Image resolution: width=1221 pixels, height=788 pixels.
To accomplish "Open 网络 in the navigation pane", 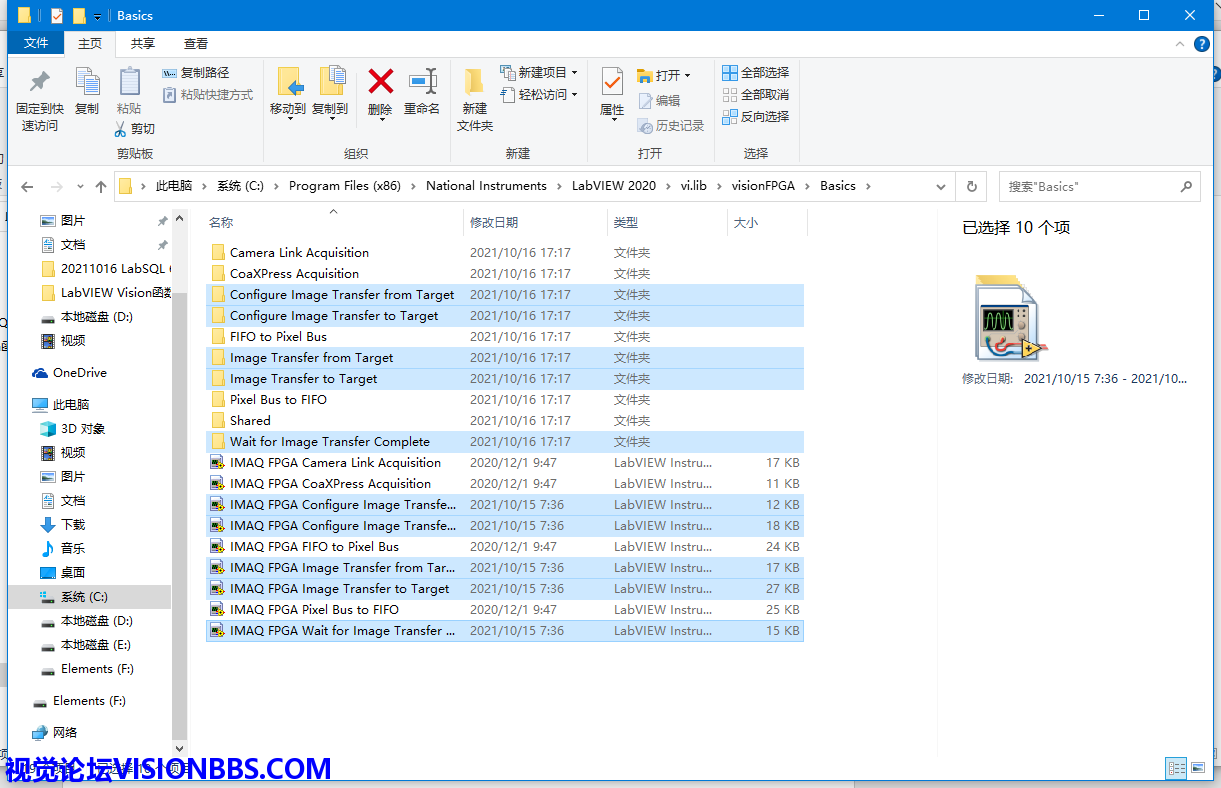I will click(54, 732).
